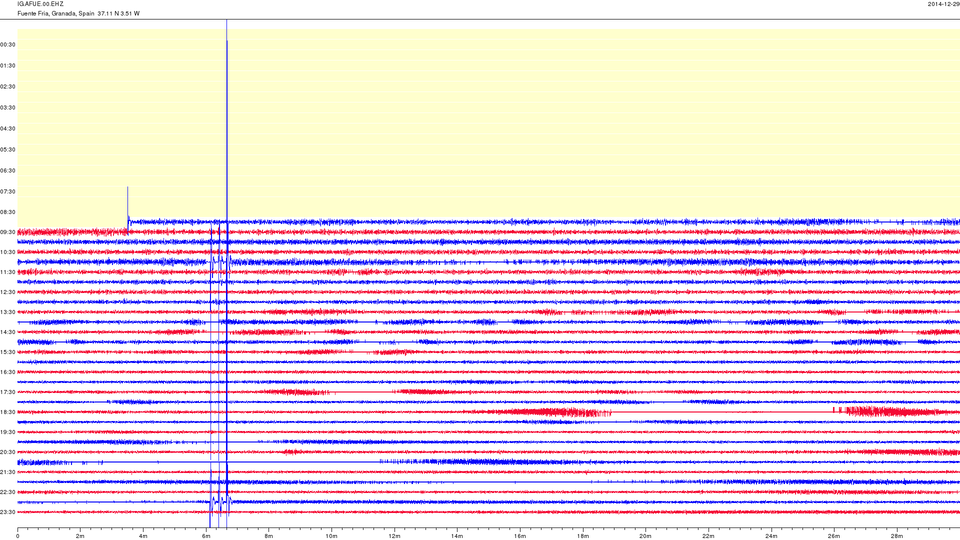Click the '21:30' row label
Viewport: 960px width, 540px height.
8,472
